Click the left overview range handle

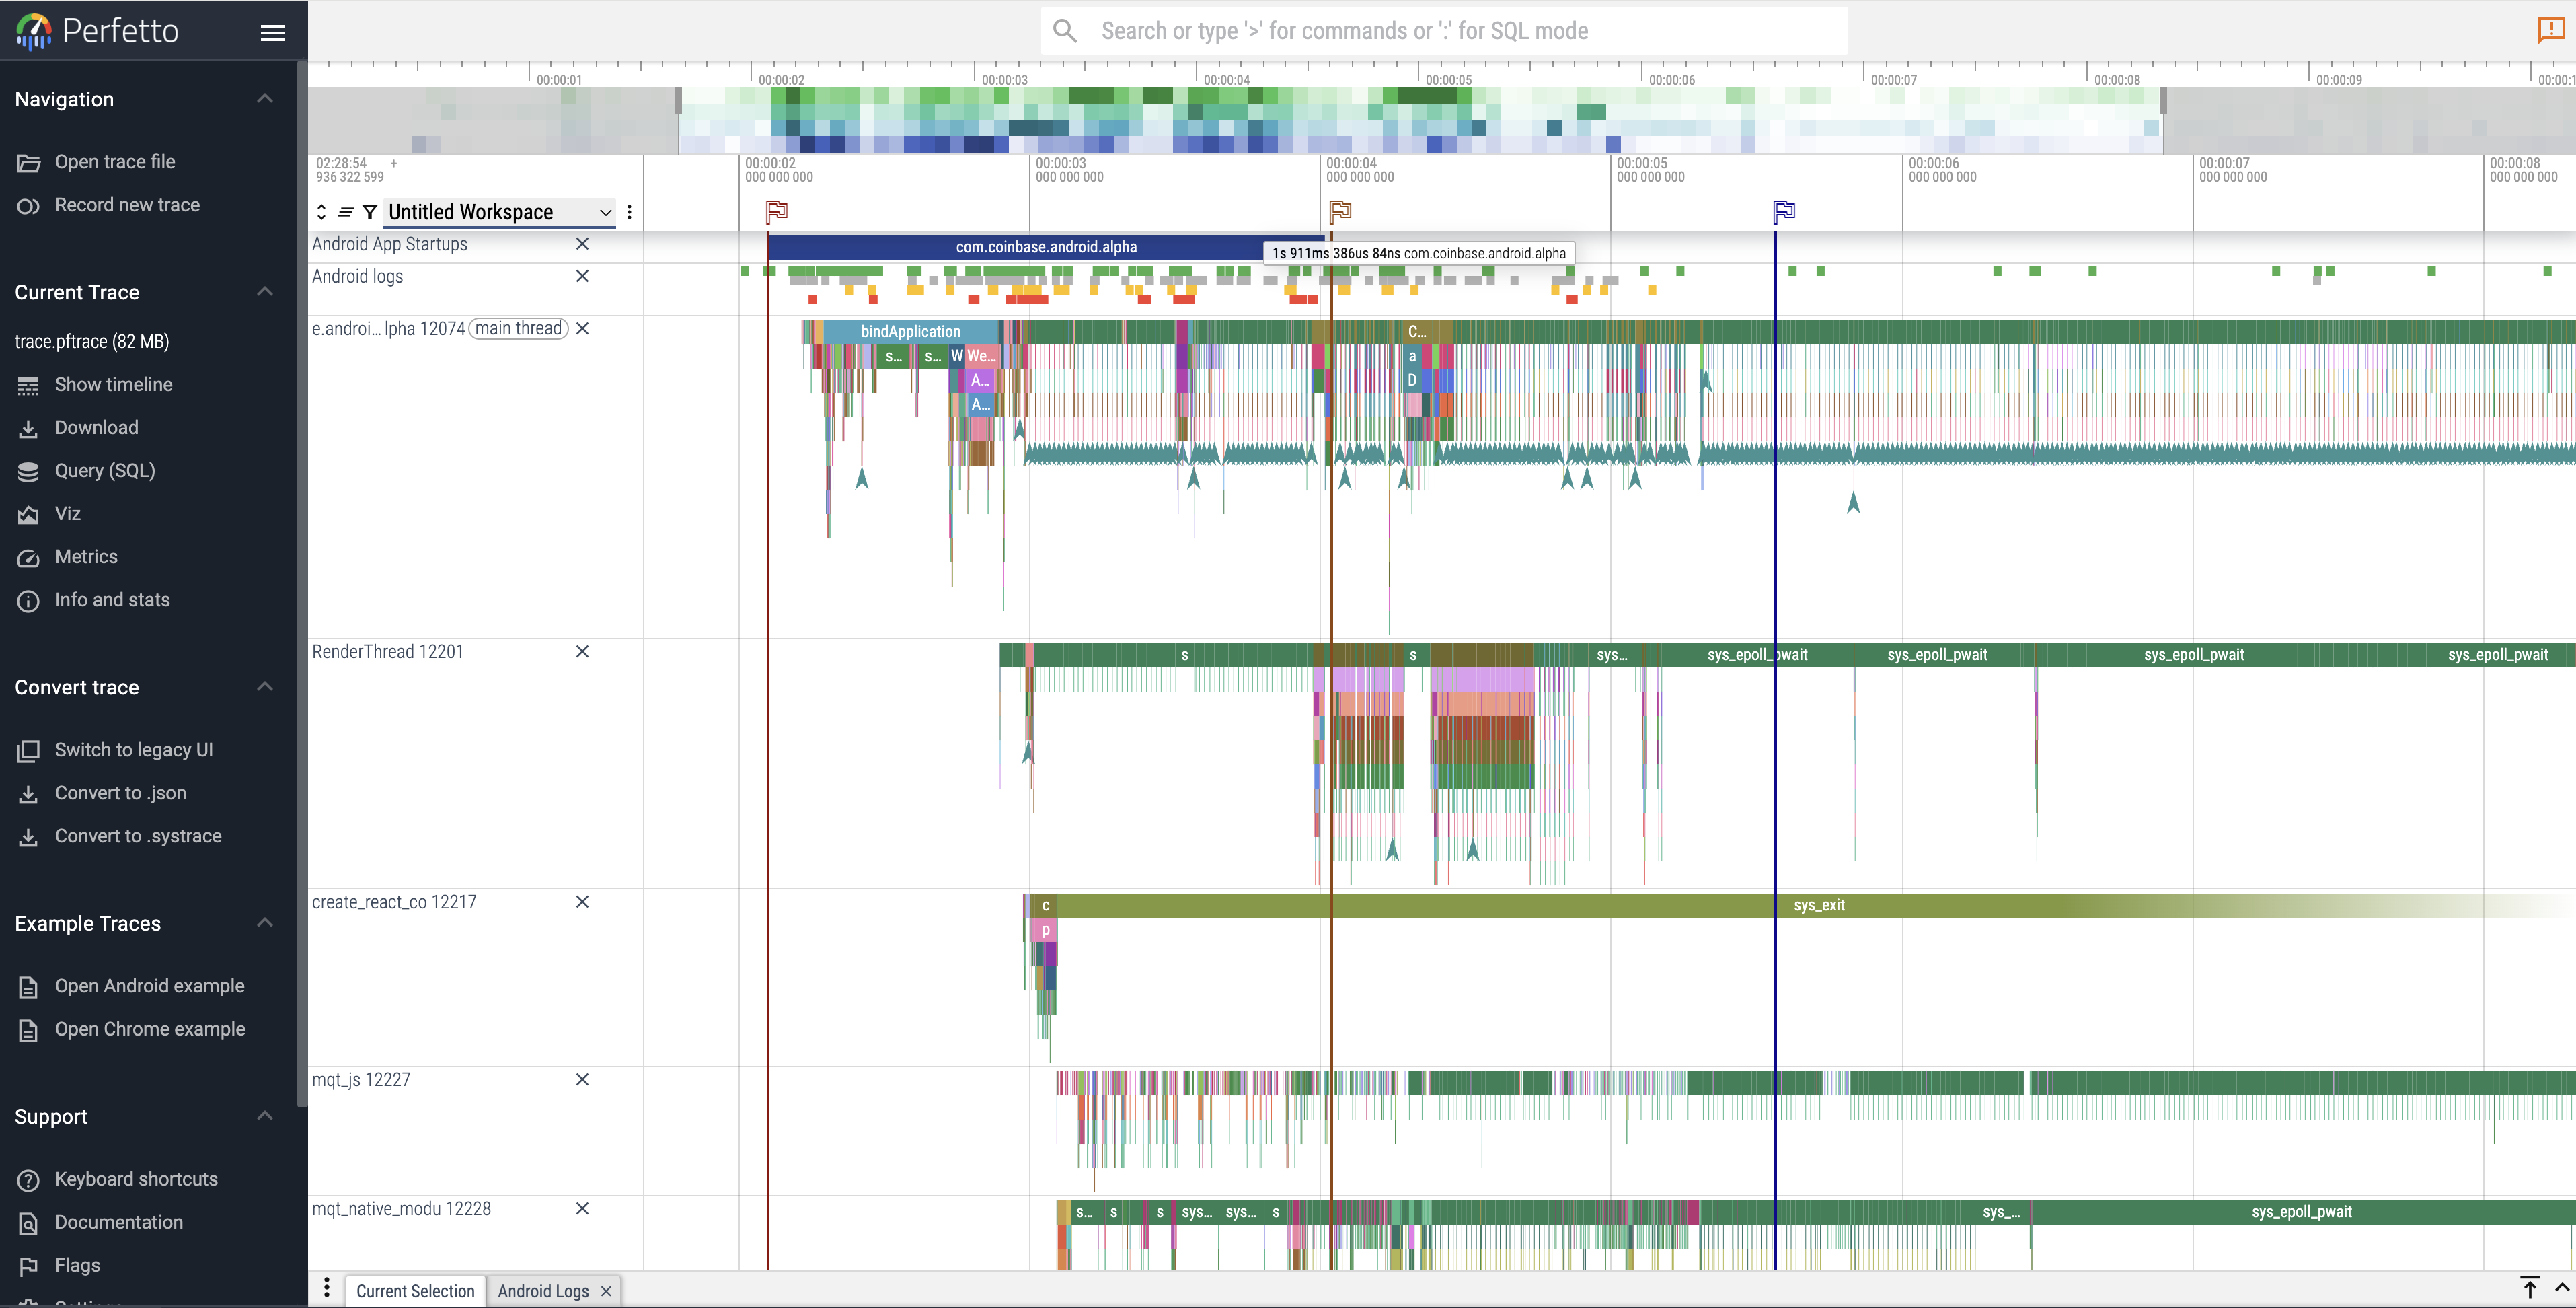pos(679,100)
